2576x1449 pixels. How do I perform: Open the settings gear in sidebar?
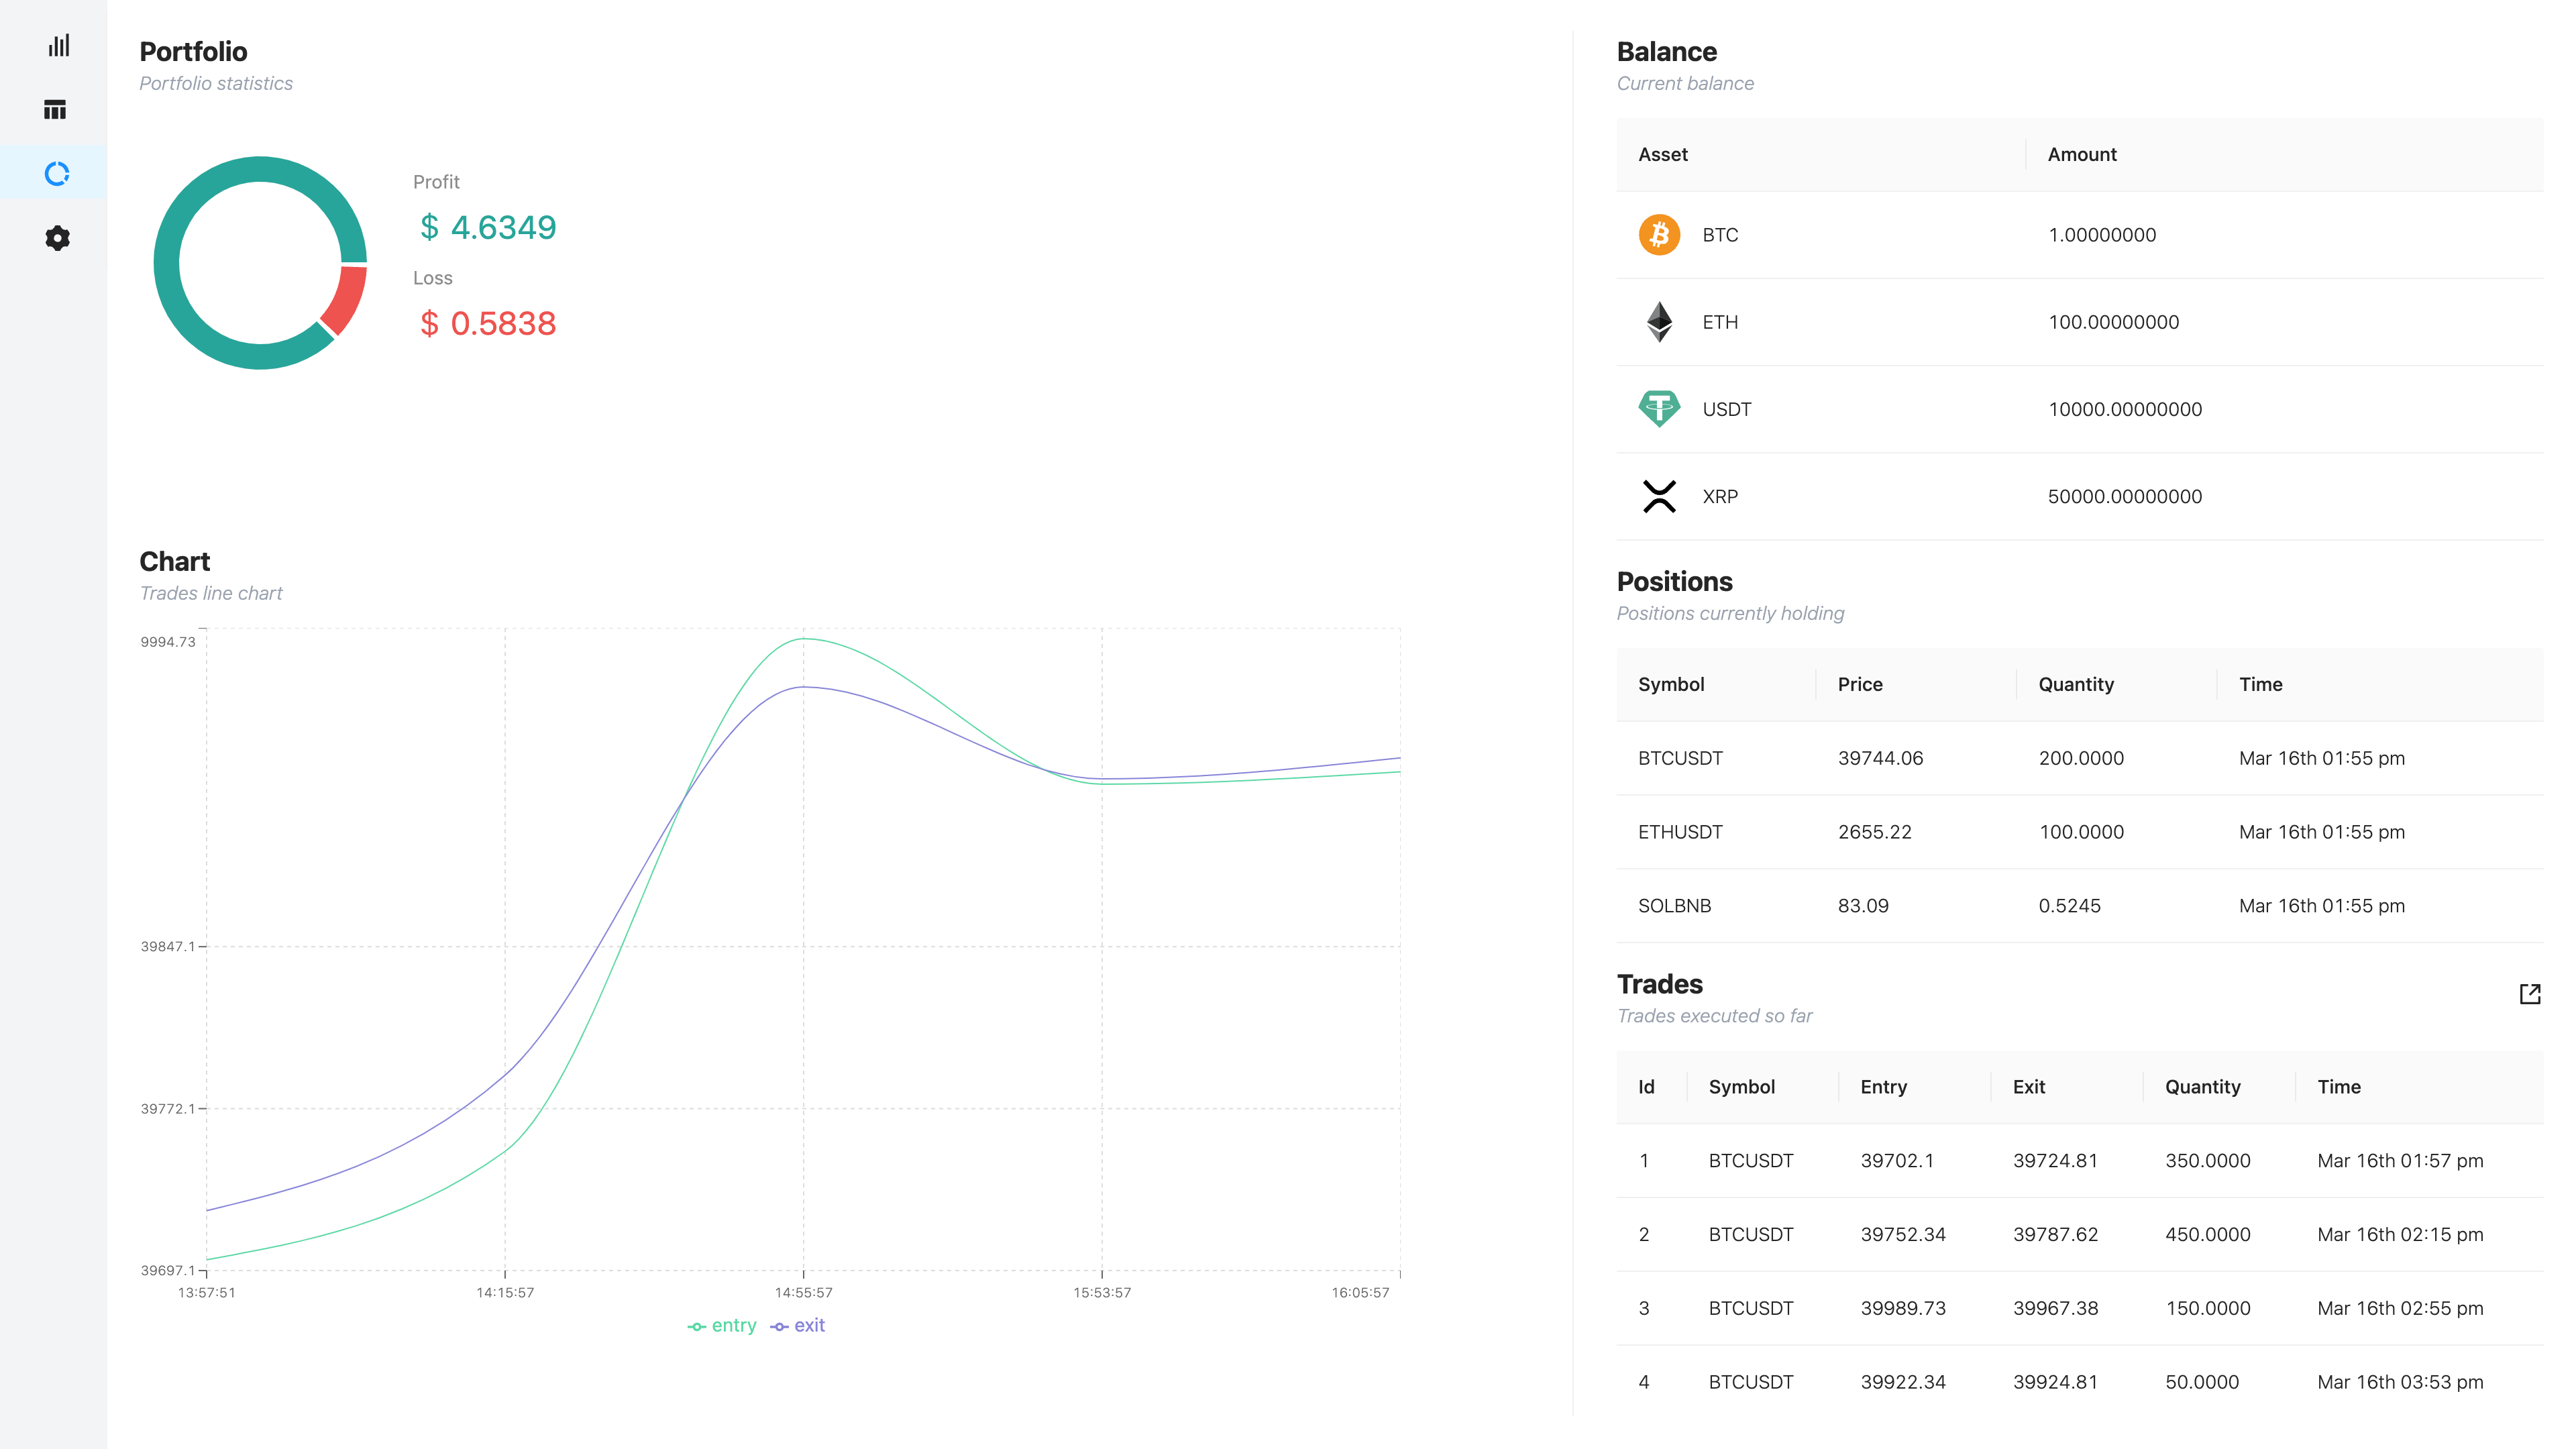click(x=57, y=238)
